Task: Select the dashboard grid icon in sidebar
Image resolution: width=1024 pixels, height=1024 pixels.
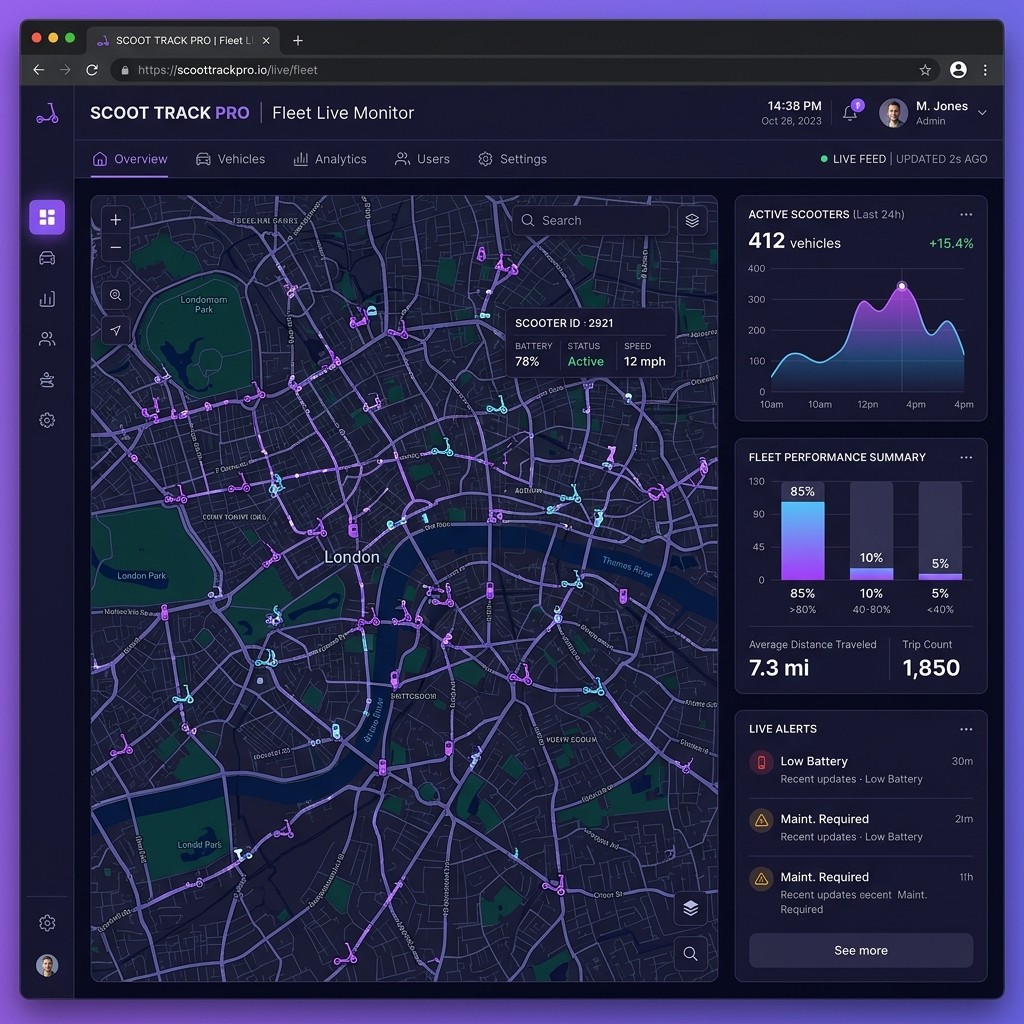Action: click(47, 217)
